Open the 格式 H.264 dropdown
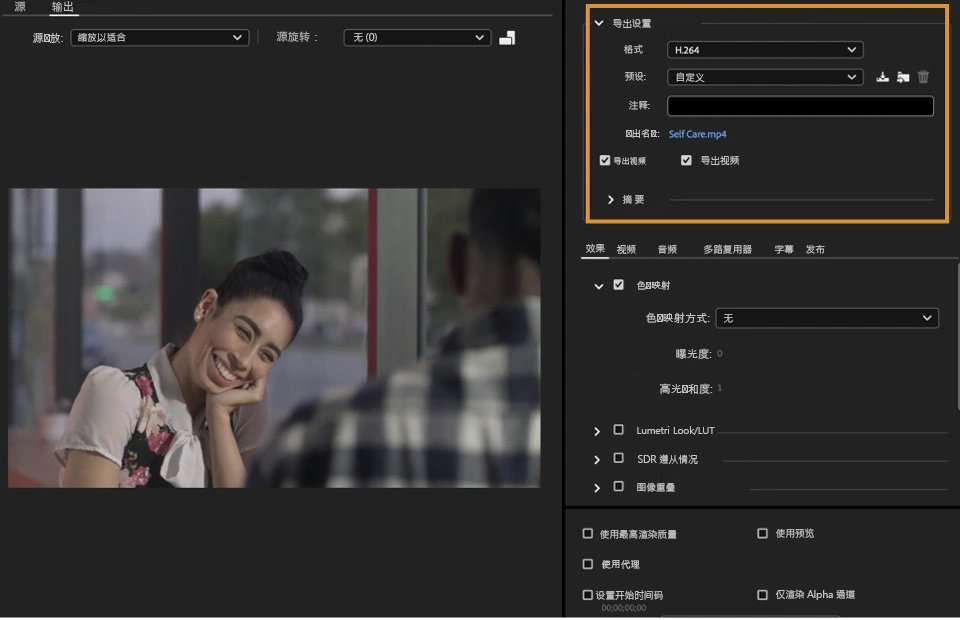 click(x=765, y=50)
